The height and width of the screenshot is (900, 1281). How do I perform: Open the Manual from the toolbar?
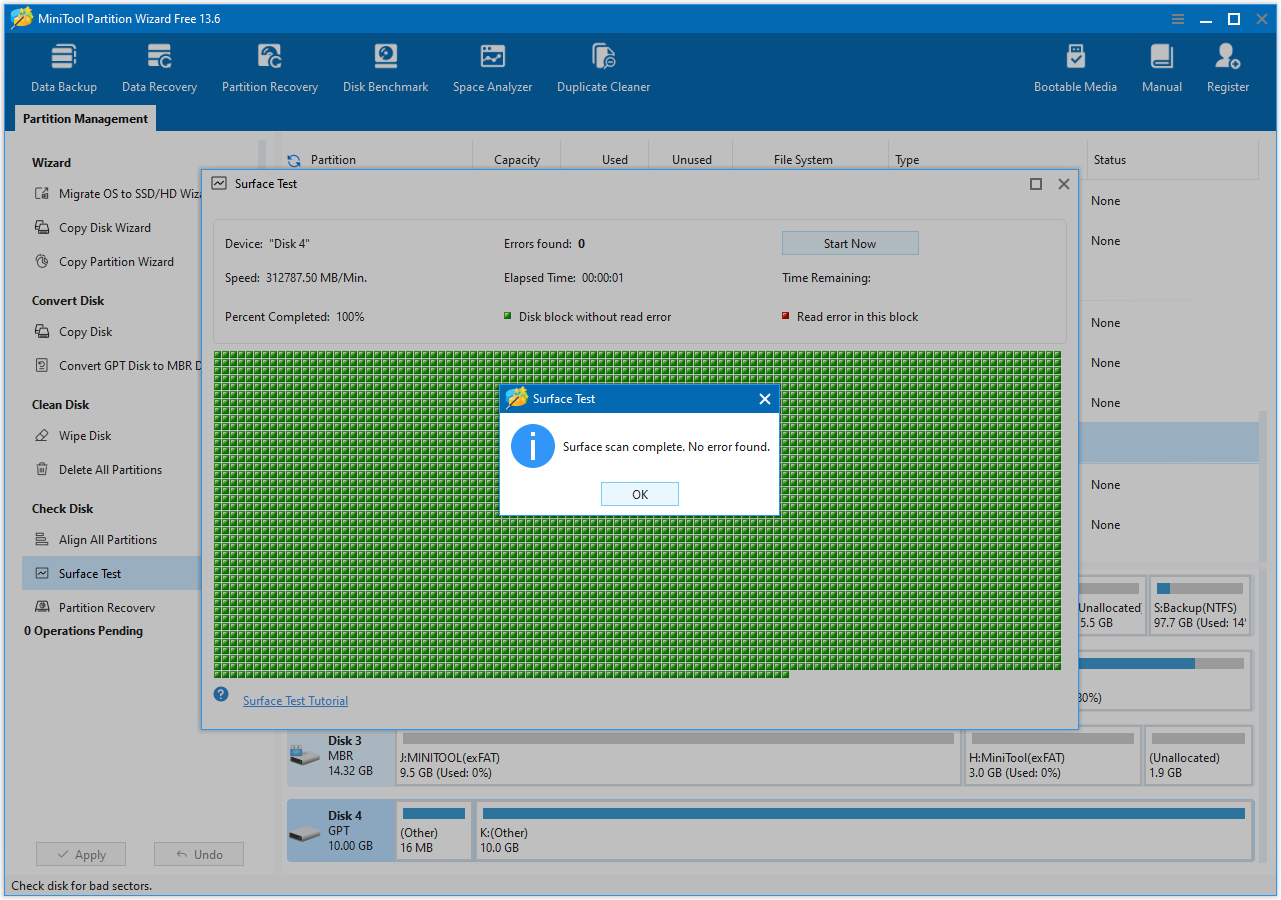pyautogui.click(x=1161, y=66)
